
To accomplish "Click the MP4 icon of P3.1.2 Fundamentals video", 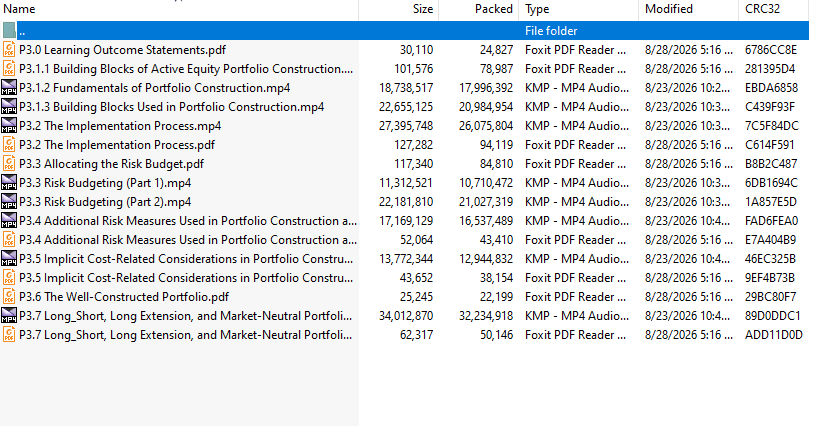I will 9,88.
